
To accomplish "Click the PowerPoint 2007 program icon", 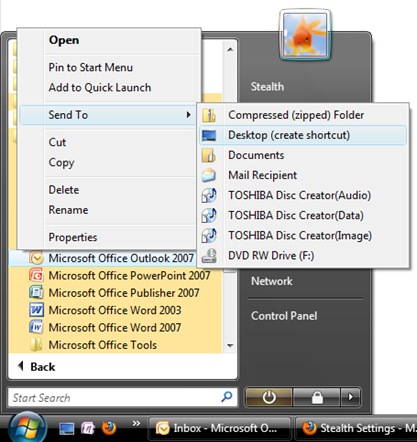I will (x=36, y=275).
